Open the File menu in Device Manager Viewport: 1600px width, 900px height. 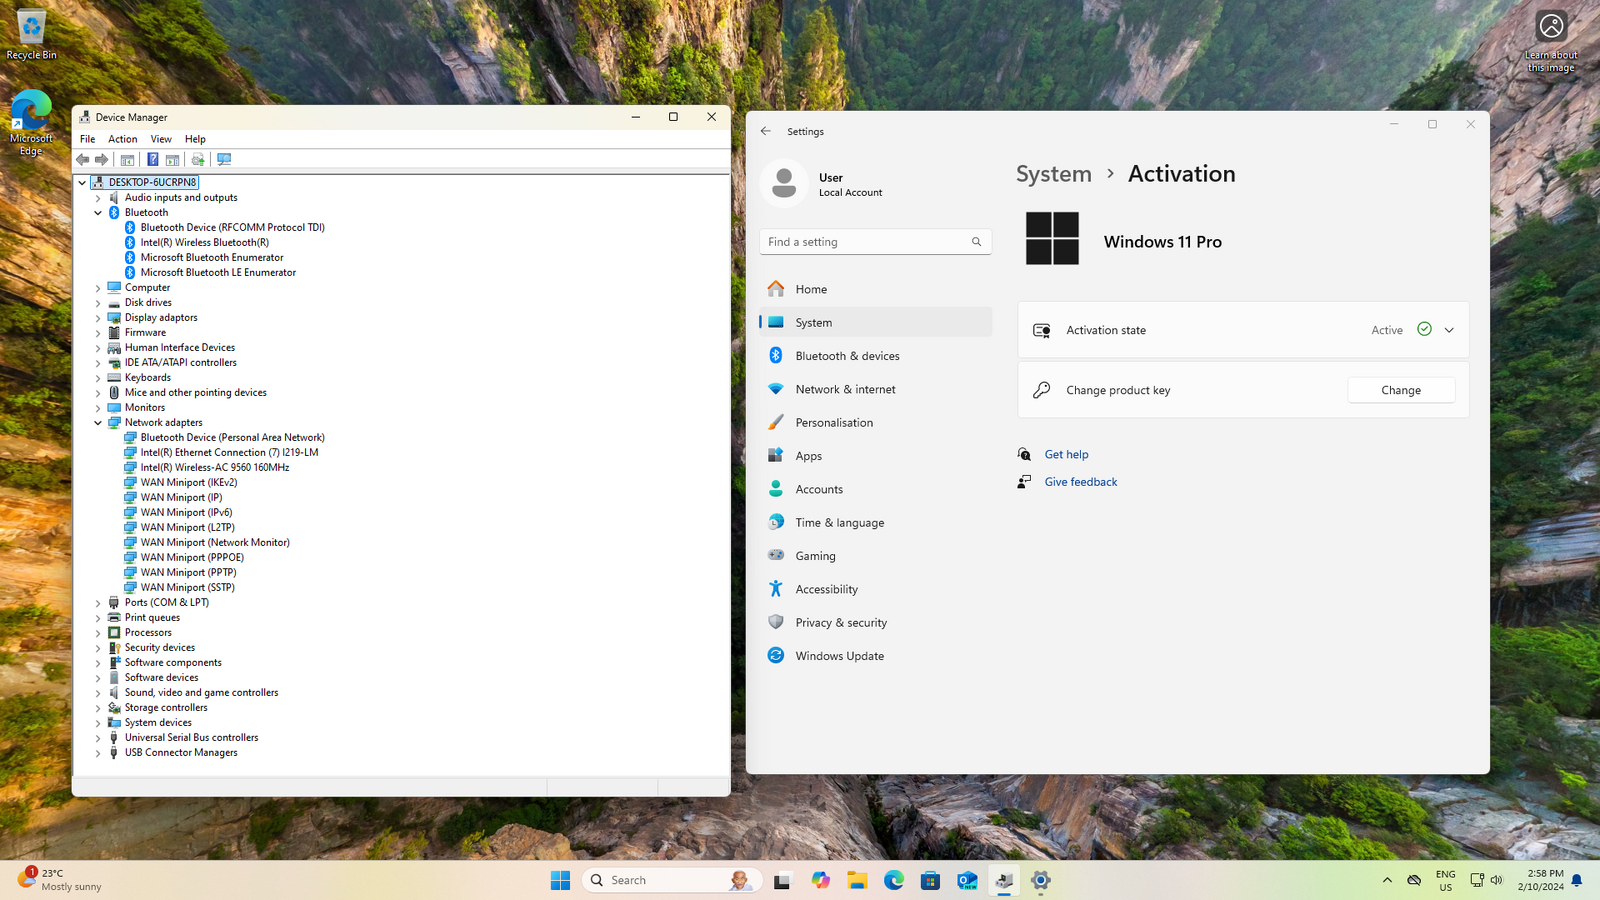coord(87,139)
